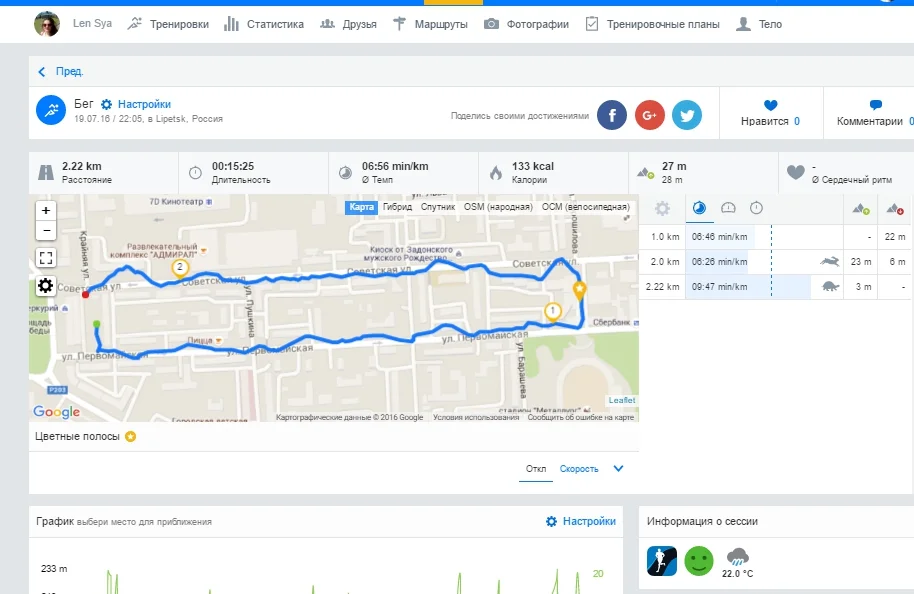Open the Бег activity Настройки
This screenshot has width=914, height=594.
pyautogui.click(x=136, y=104)
